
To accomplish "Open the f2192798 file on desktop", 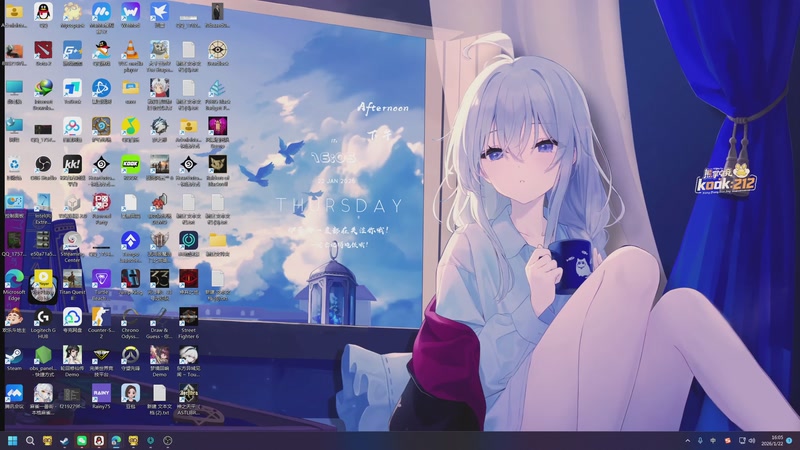I will (72, 393).
